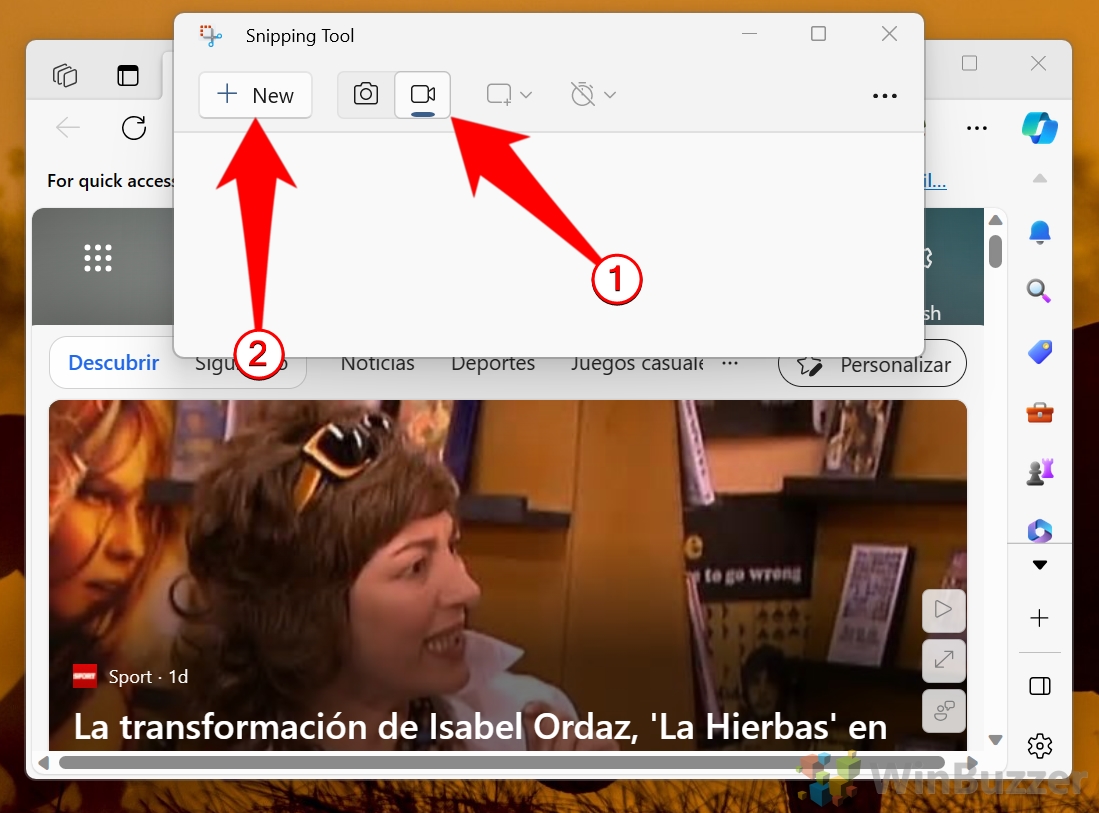Toggle the Edge sidebar panel icon
This screenshot has height=813, width=1099.
pos(1039,686)
